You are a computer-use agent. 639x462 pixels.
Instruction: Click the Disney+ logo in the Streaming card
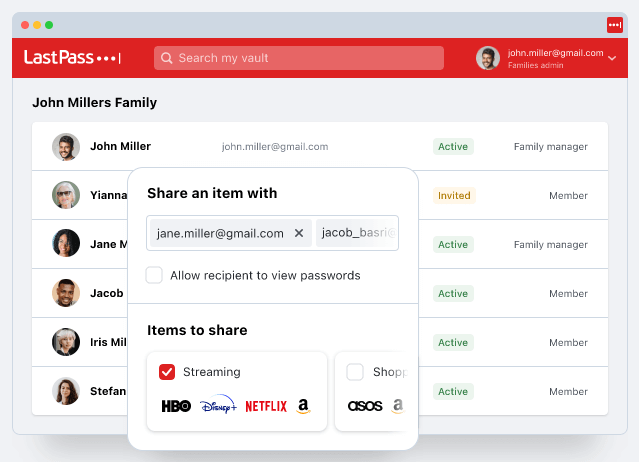[218, 404]
